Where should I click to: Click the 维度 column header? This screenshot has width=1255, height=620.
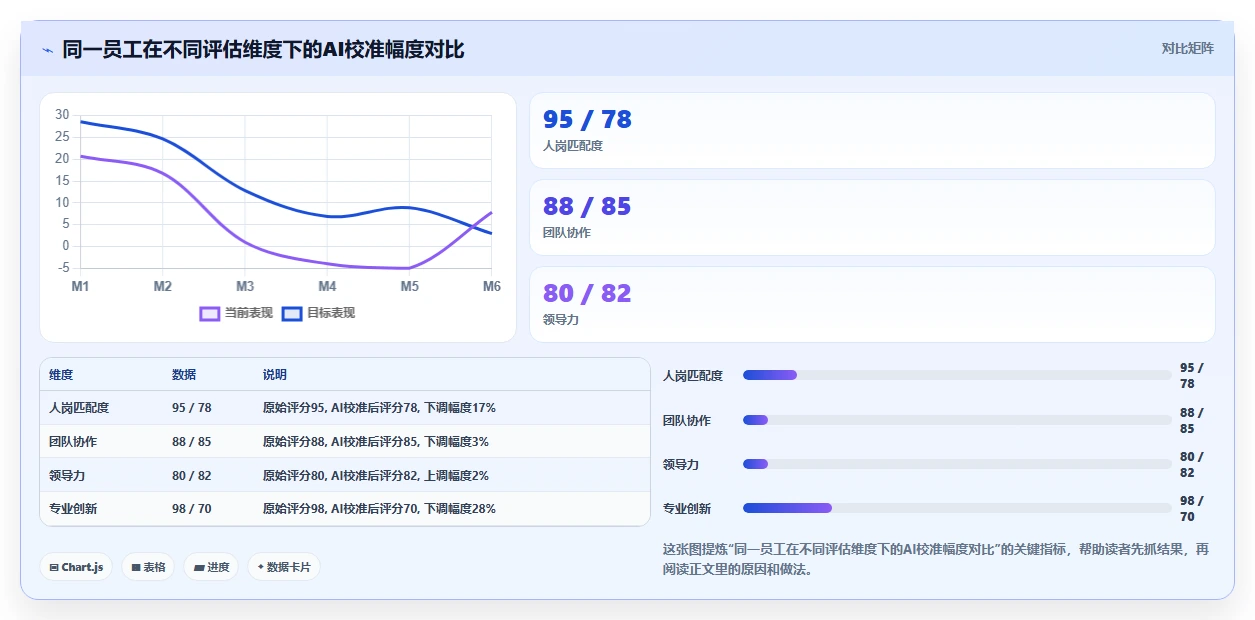[61, 375]
